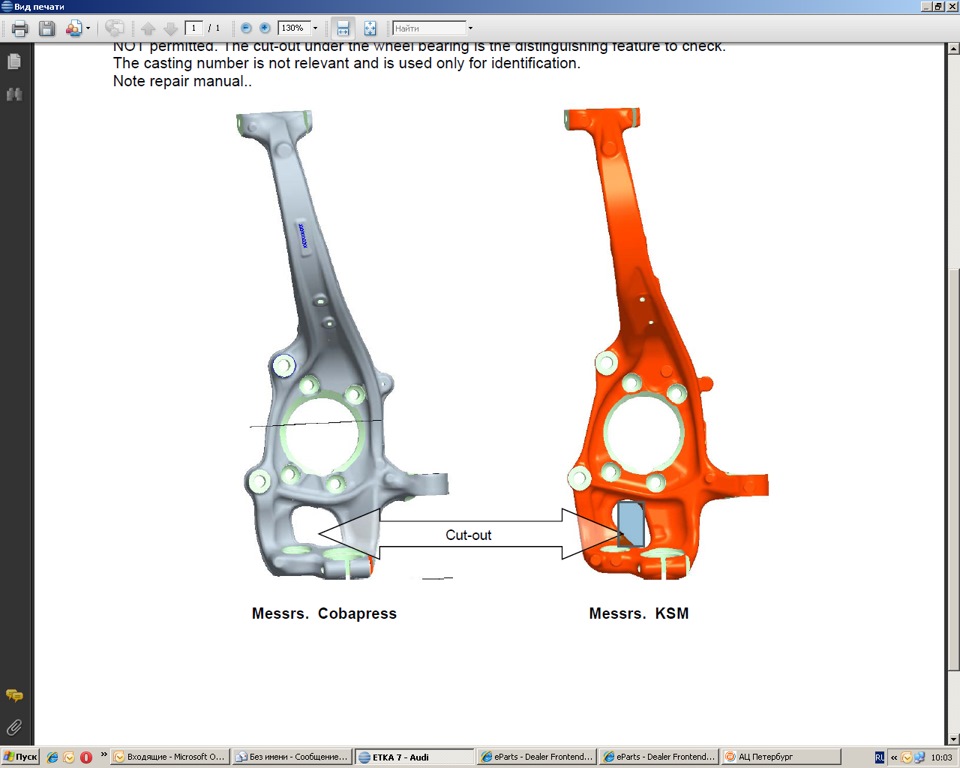Launch Outlook from quick launch

tap(69, 758)
